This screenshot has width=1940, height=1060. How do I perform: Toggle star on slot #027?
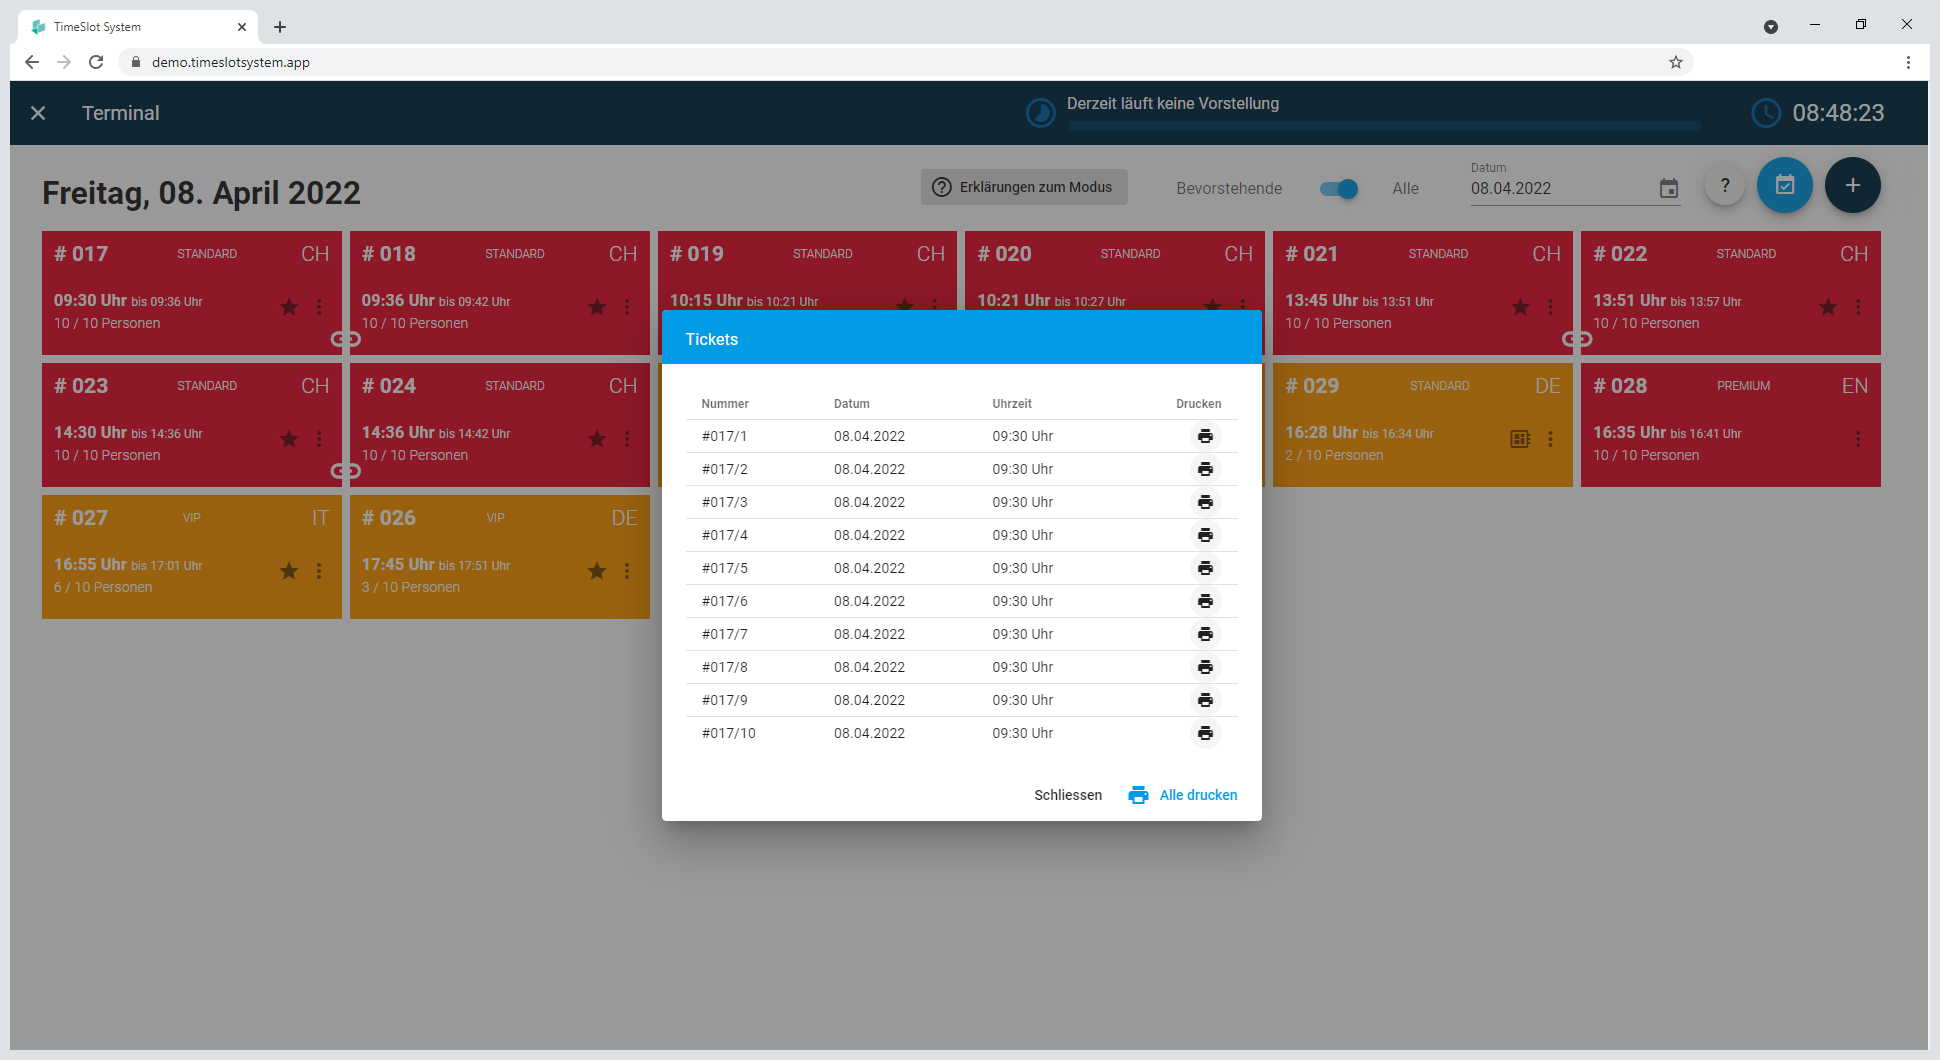tap(289, 571)
